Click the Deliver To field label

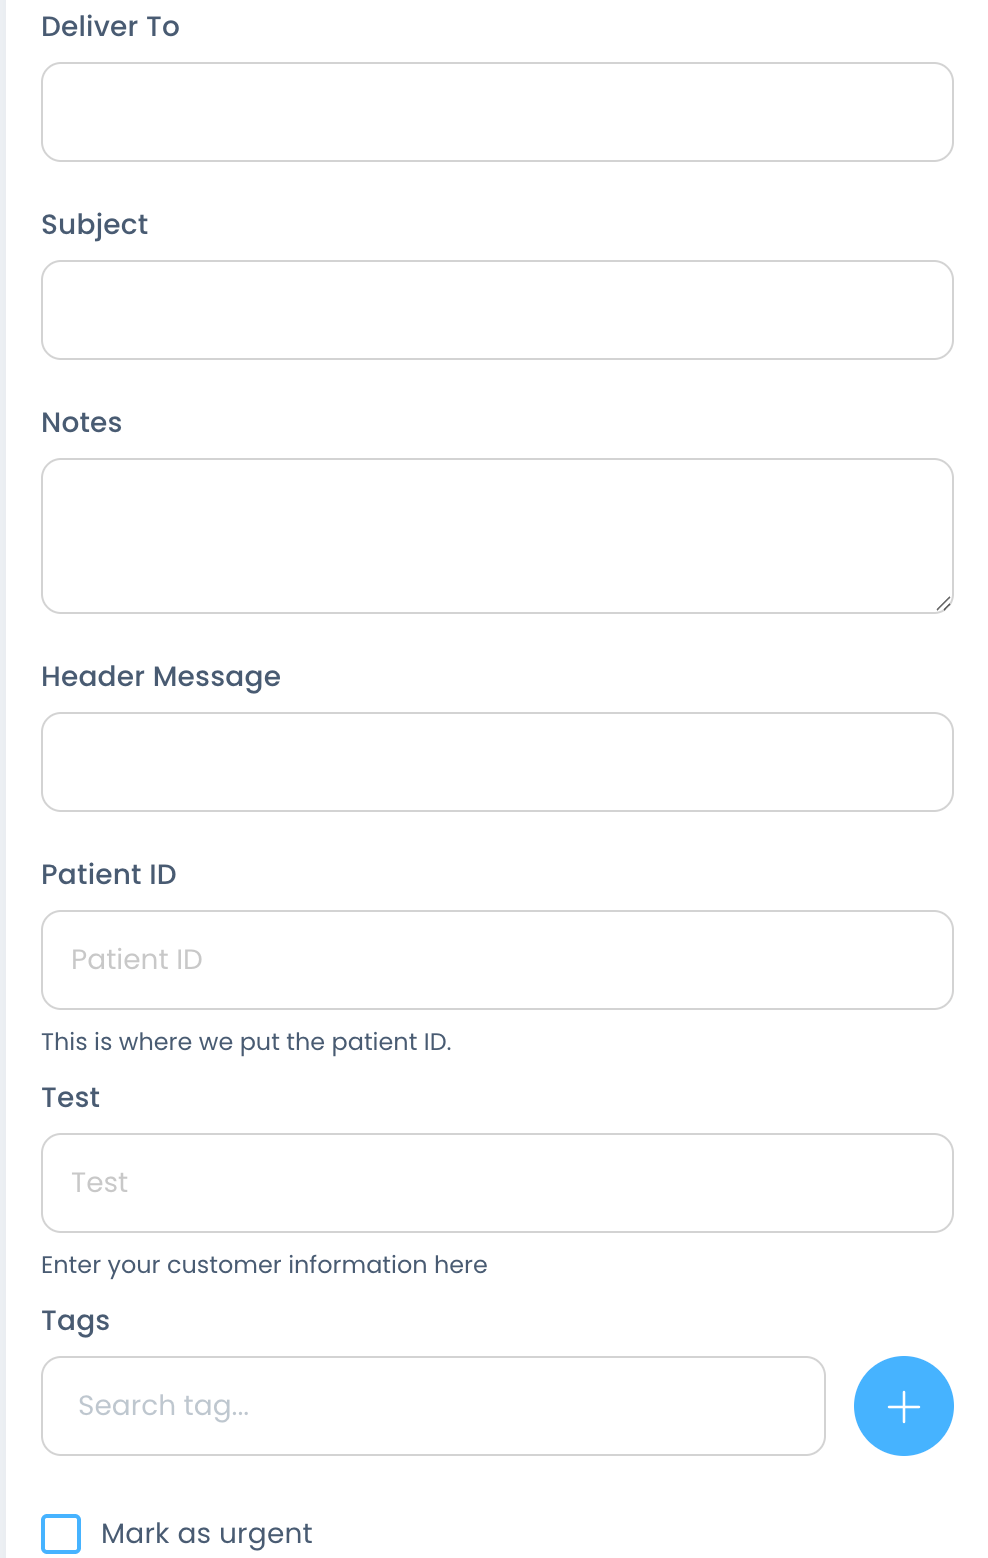[110, 27]
